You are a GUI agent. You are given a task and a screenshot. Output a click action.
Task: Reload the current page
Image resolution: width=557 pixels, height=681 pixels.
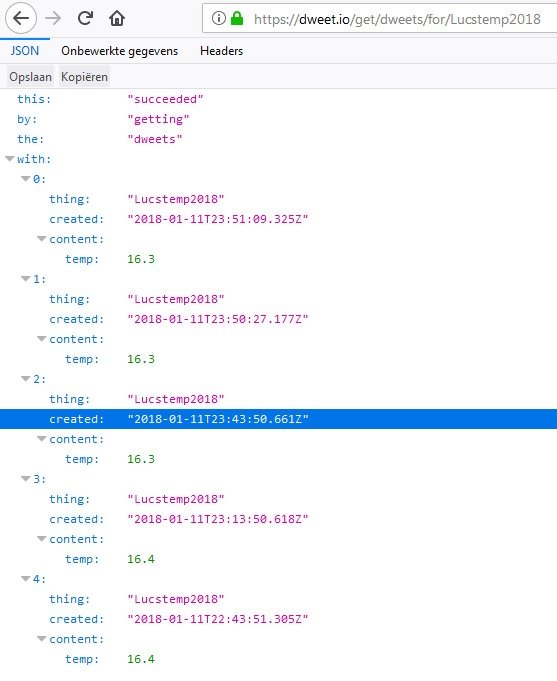(x=85, y=18)
